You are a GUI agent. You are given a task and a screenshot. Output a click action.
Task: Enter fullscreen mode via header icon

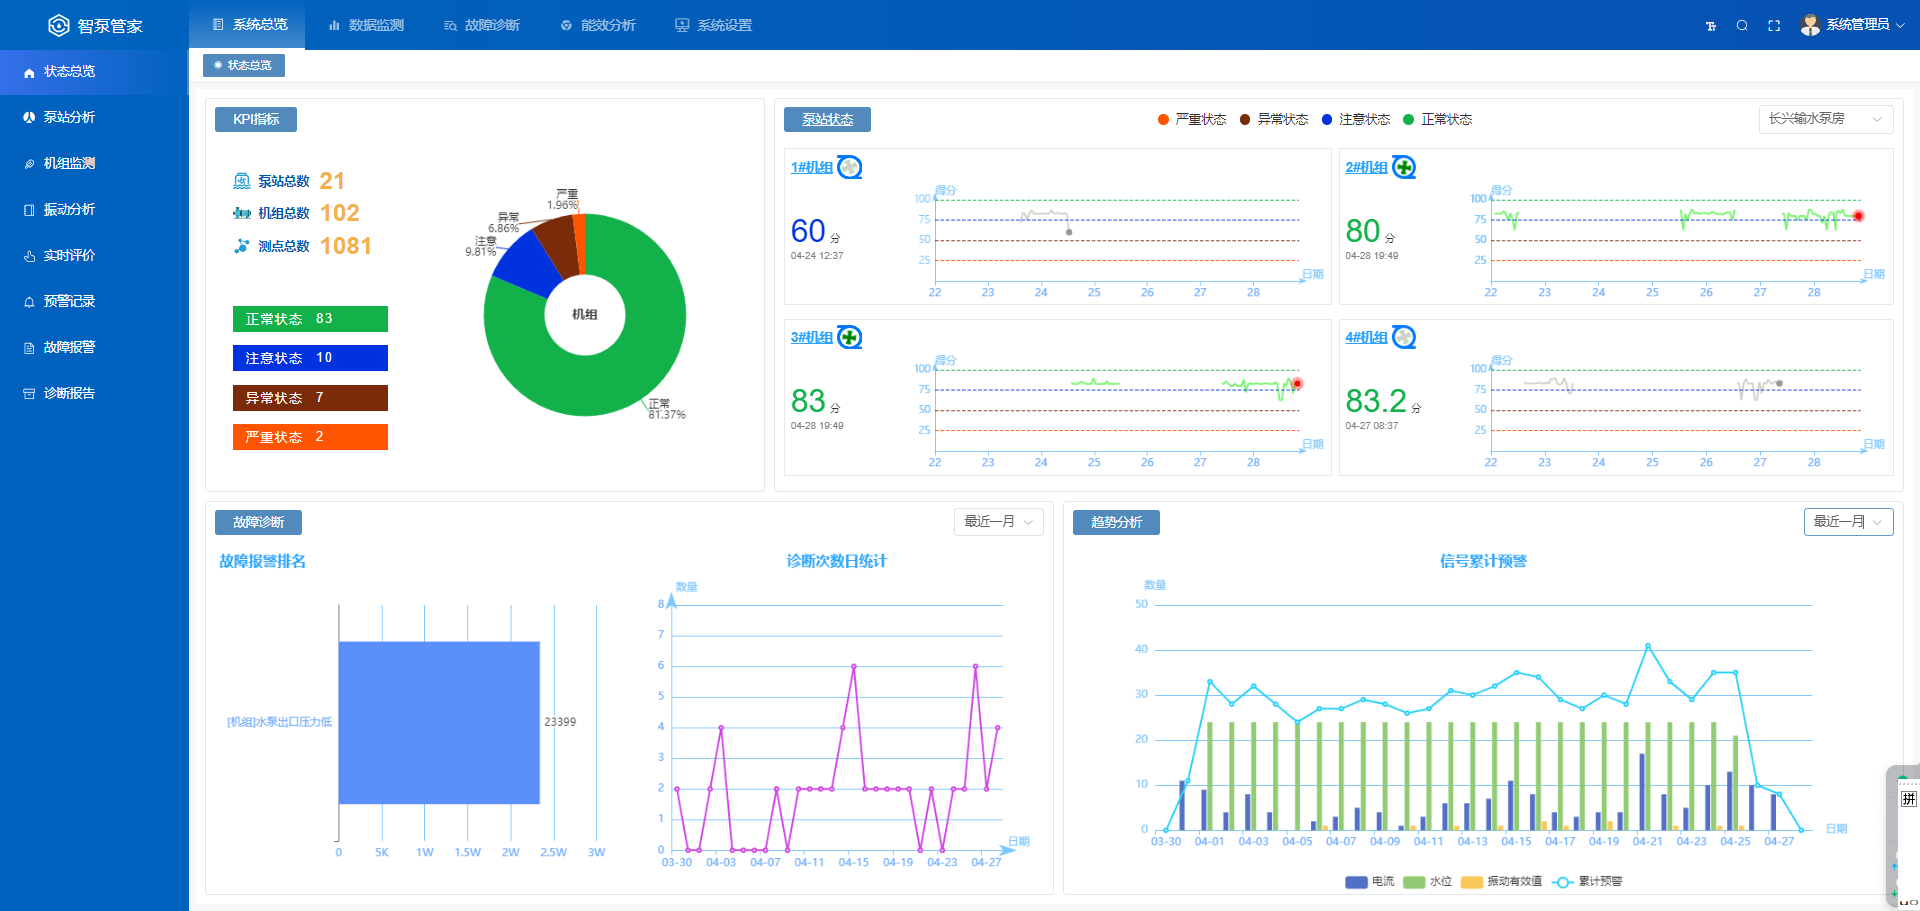pos(1774,26)
